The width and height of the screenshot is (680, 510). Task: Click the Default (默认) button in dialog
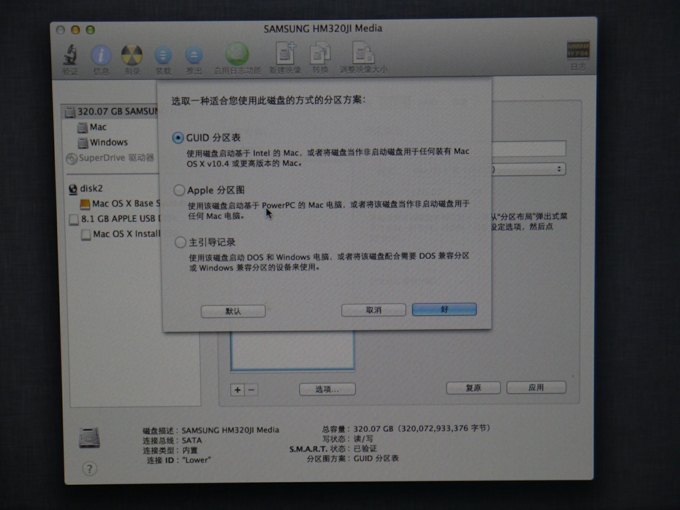point(233,311)
